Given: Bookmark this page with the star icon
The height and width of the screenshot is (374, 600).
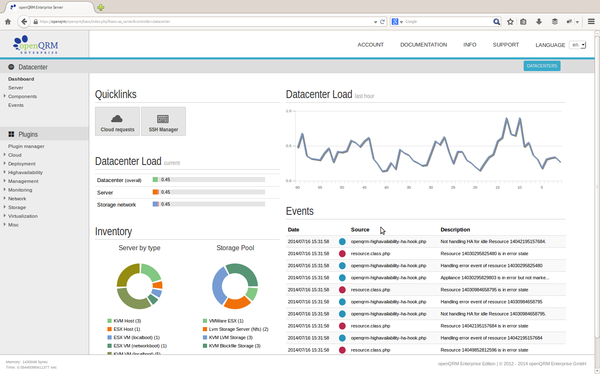Looking at the screenshot, I should 510,22.
